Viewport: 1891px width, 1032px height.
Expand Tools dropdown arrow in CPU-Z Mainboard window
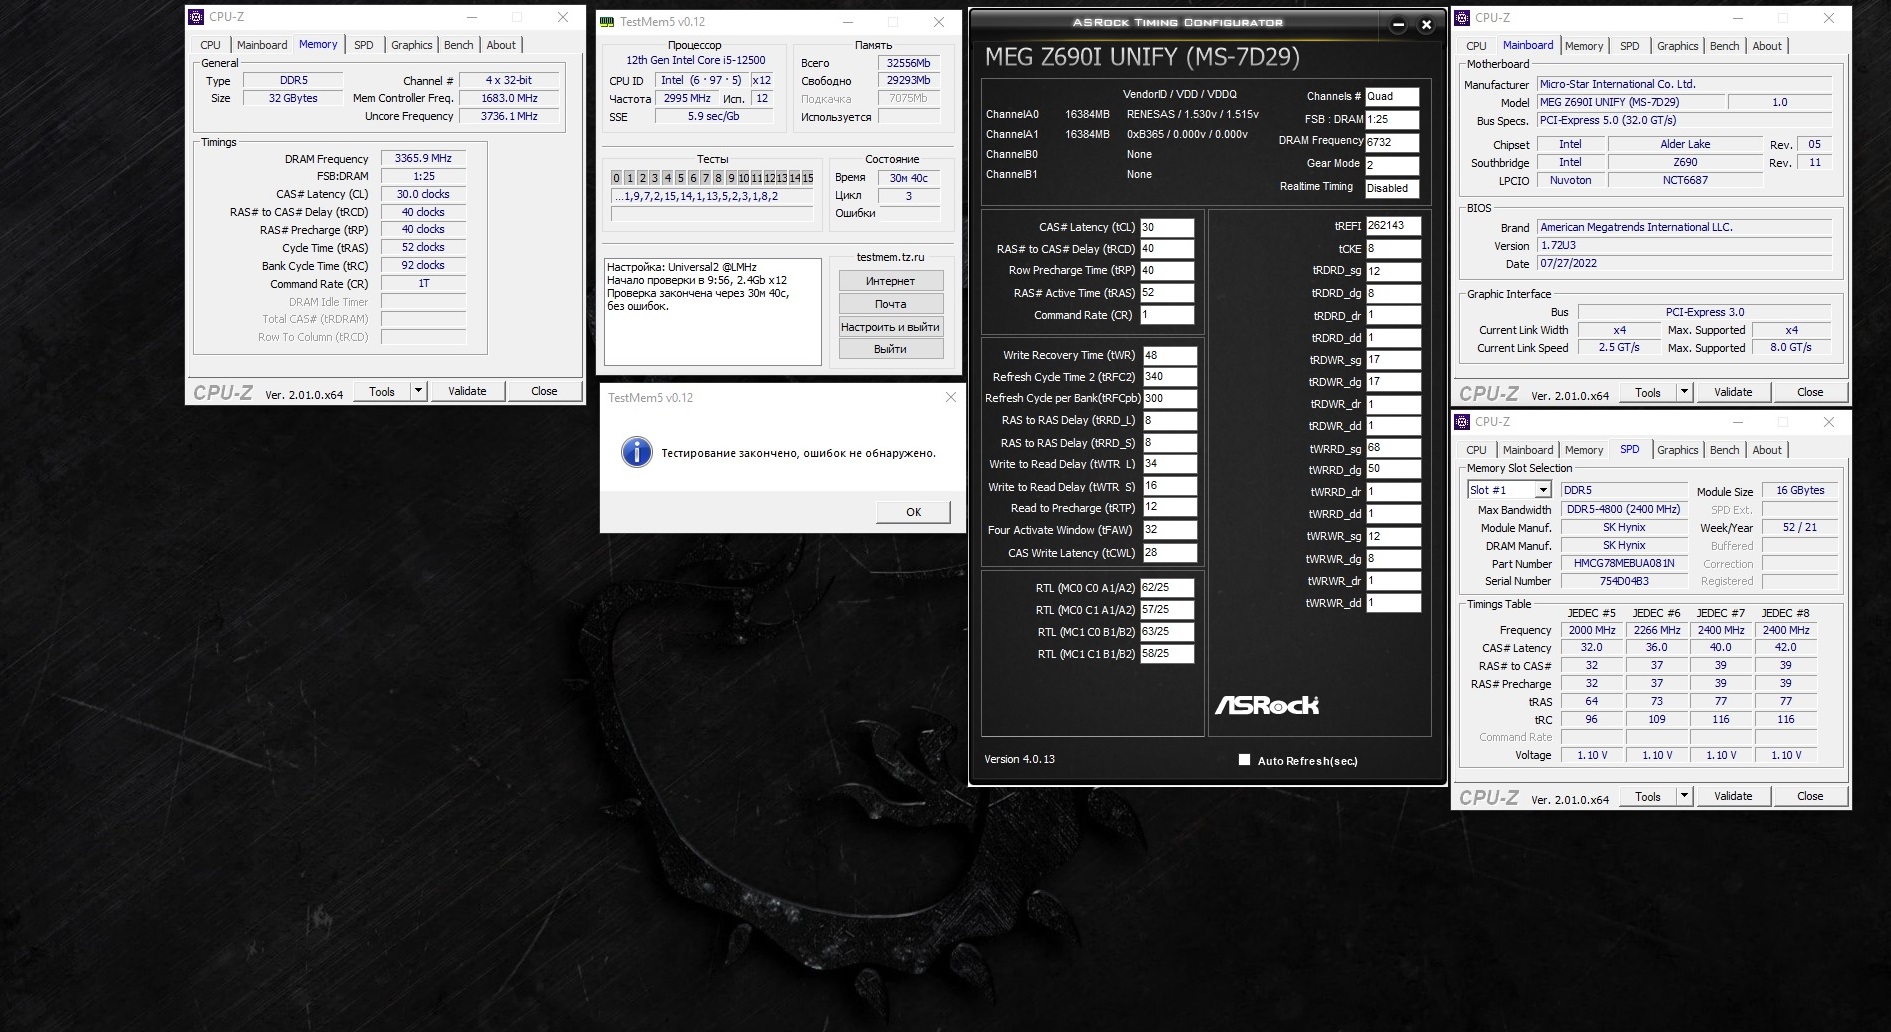pyautogui.click(x=1684, y=392)
